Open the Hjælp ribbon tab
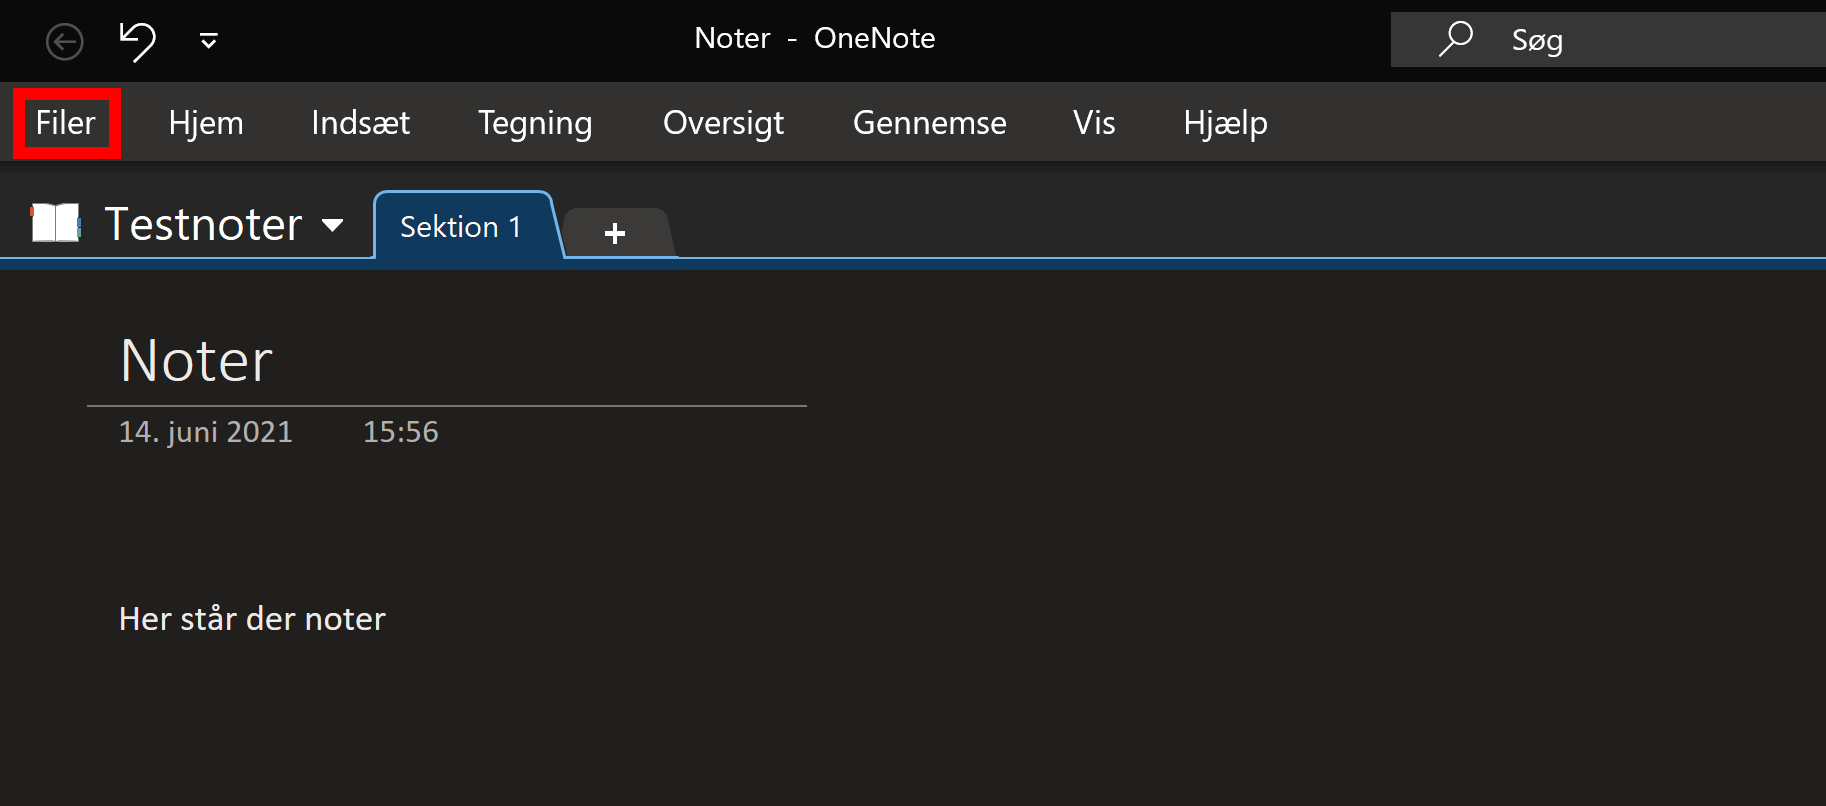The height and width of the screenshot is (806, 1826). click(x=1225, y=123)
